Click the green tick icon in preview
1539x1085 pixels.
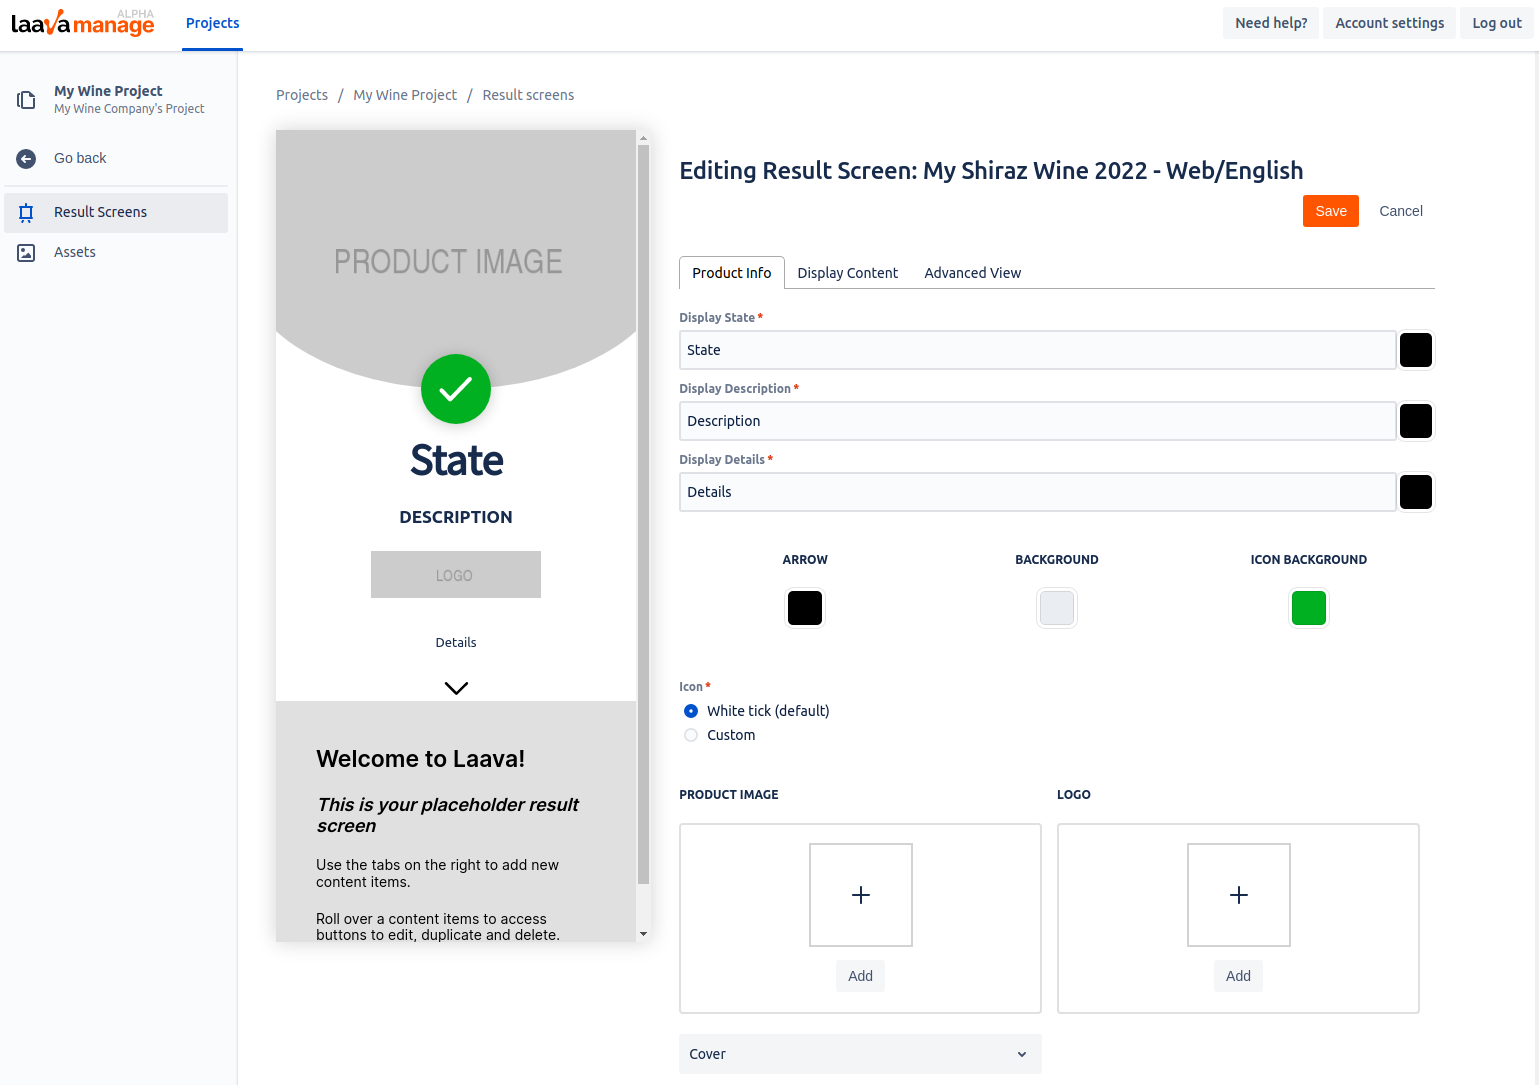point(456,389)
